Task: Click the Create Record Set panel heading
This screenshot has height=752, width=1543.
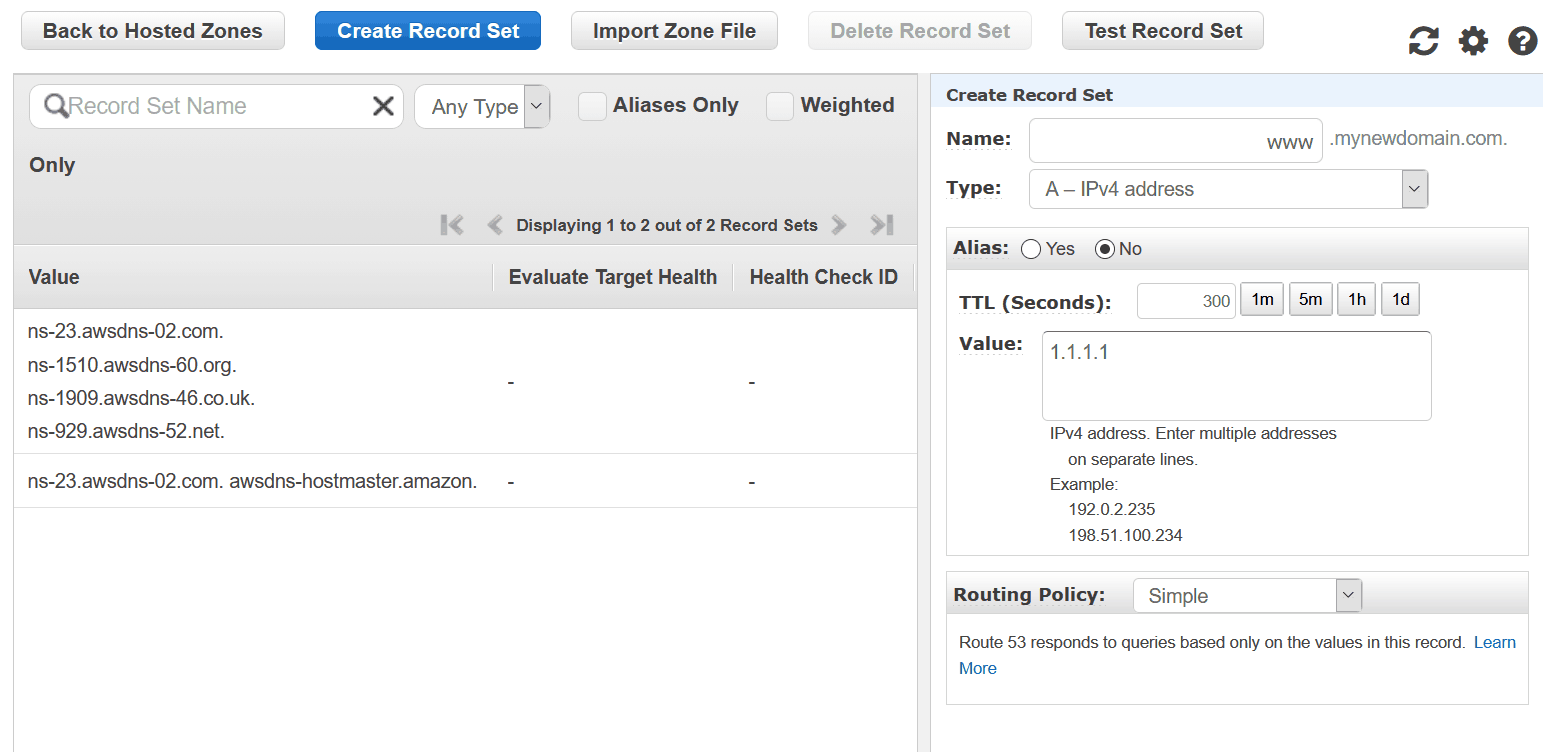Action: pos(1029,95)
